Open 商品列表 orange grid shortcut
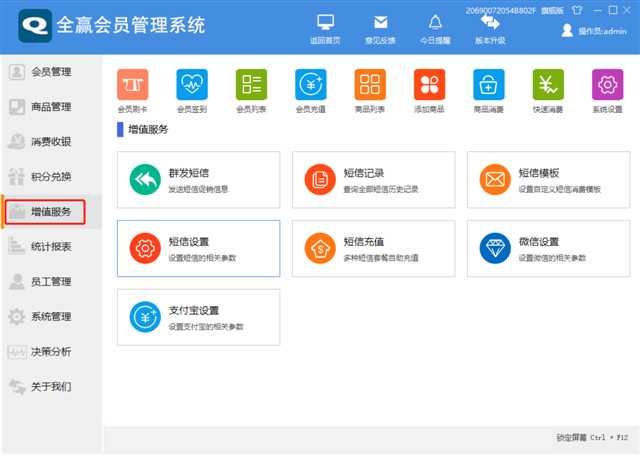 tap(370, 91)
